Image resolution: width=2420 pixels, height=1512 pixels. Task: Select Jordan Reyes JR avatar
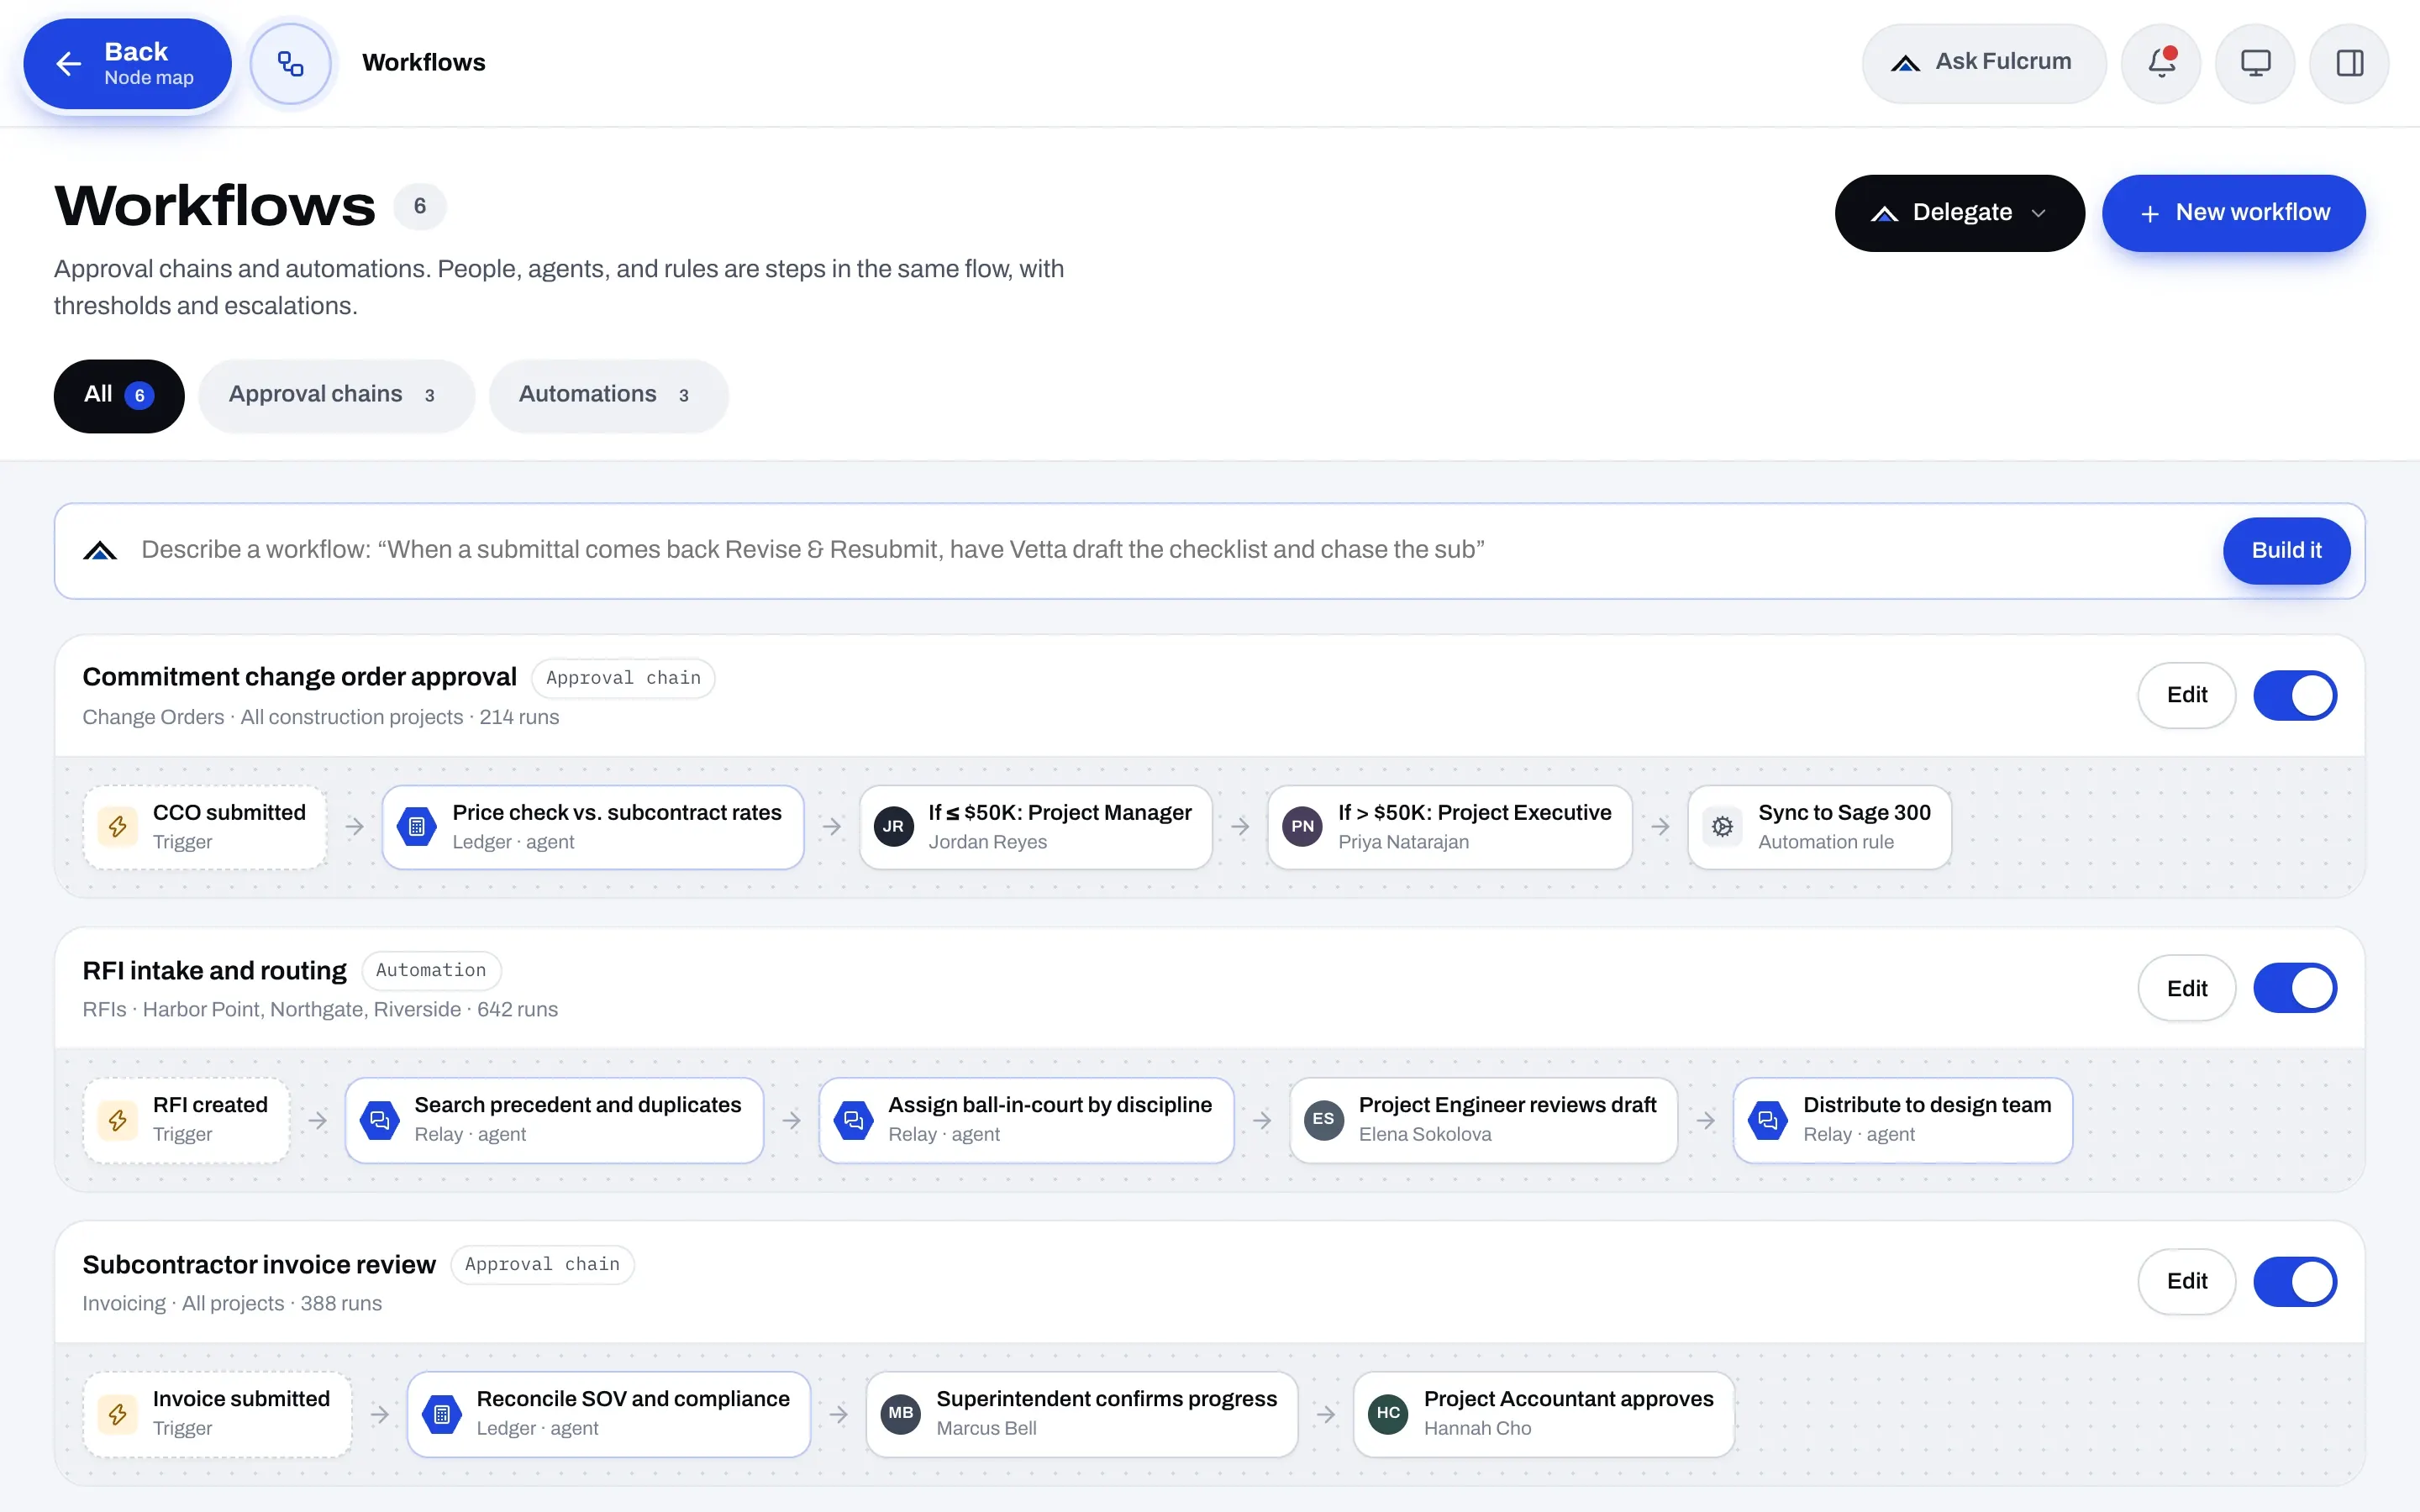click(x=893, y=827)
